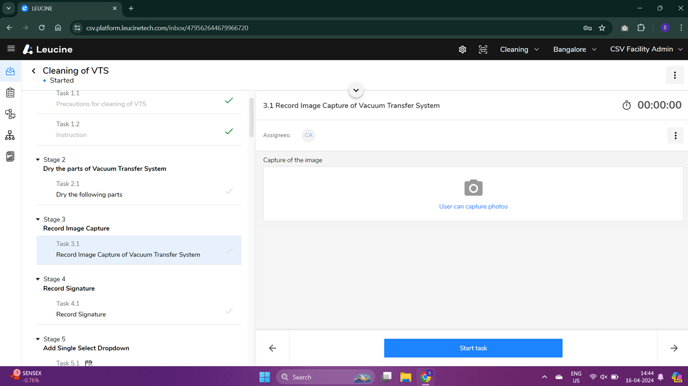Collapse Stage 2 triangle
The width and height of the screenshot is (688, 386).
(38, 160)
